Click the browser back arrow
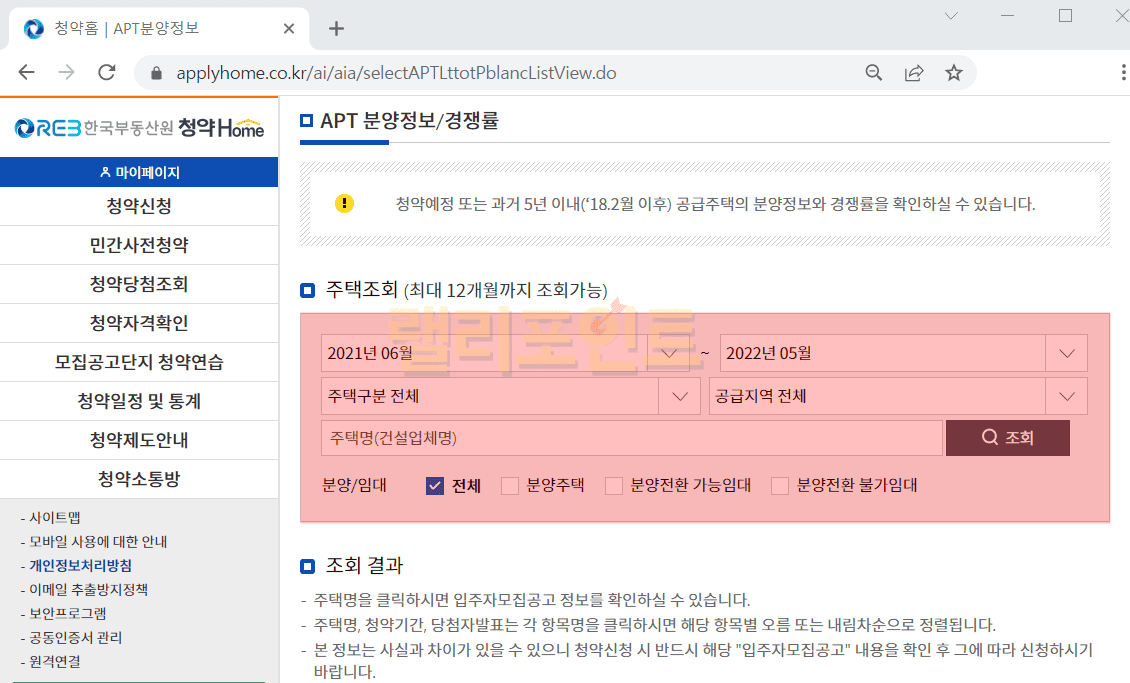This screenshot has width=1130, height=683. pyautogui.click(x=26, y=73)
